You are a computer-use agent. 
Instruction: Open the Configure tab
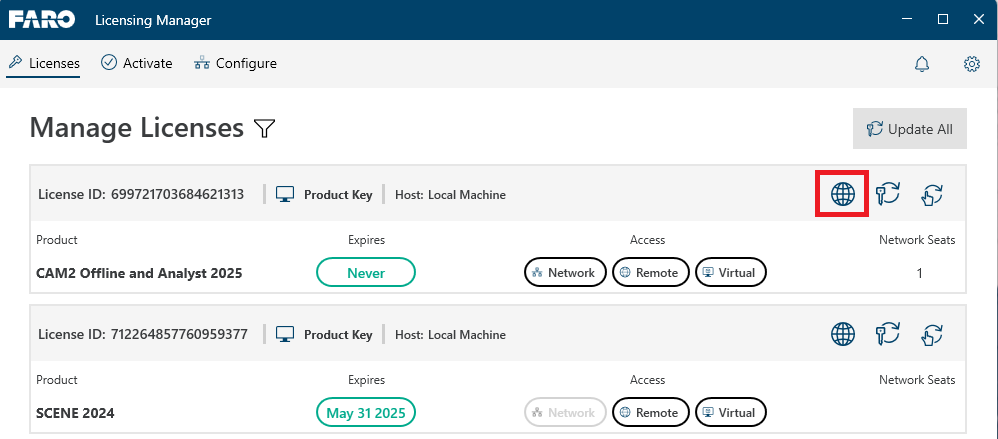(x=235, y=63)
